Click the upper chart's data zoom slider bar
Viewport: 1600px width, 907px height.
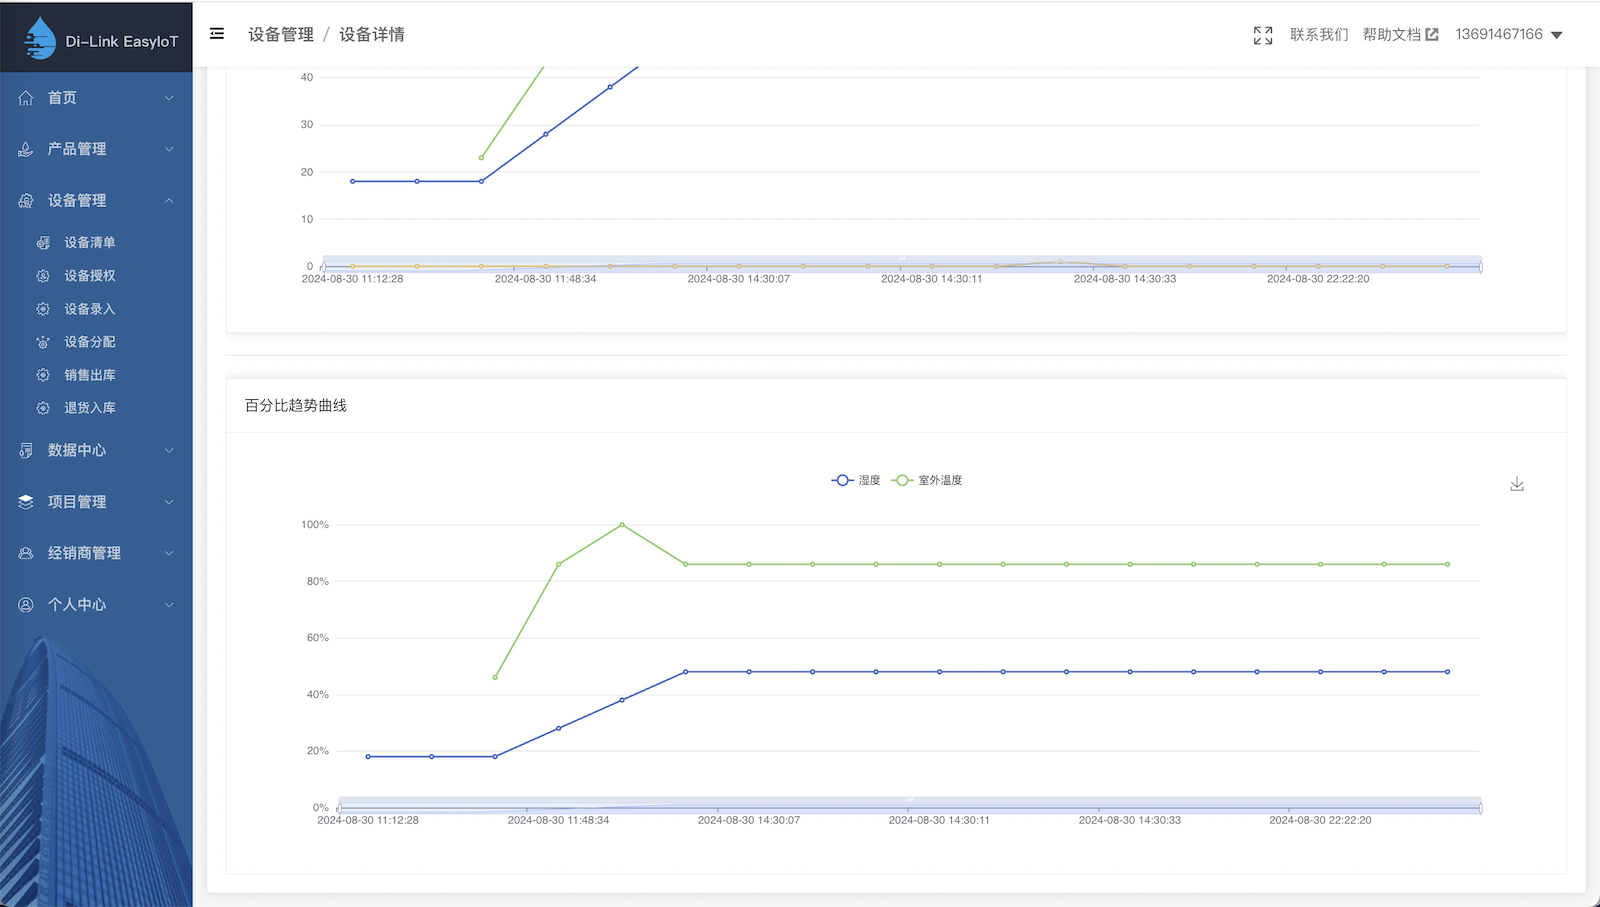(901, 264)
